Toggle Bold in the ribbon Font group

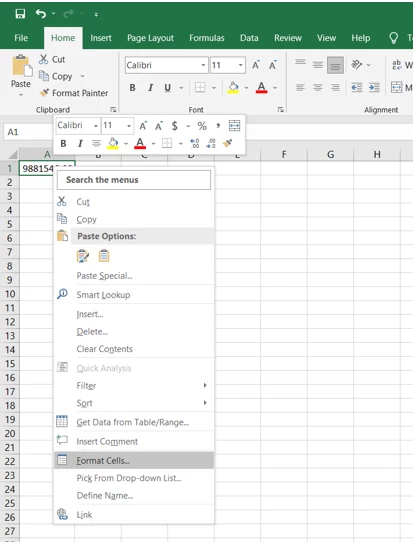132,88
